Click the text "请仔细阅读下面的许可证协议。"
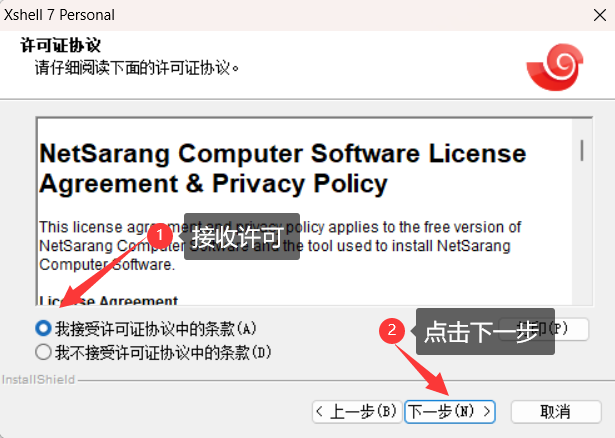The width and height of the screenshot is (615, 438). tap(137, 68)
